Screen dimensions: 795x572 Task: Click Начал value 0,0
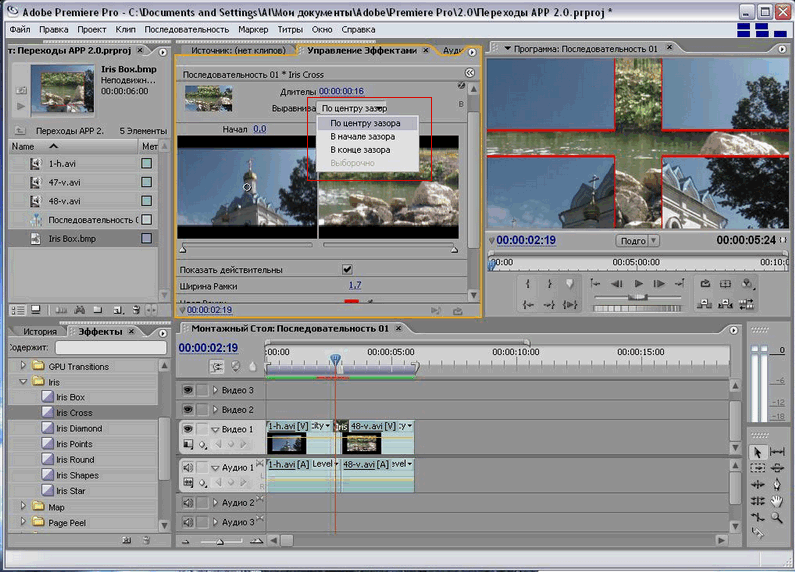click(x=260, y=129)
